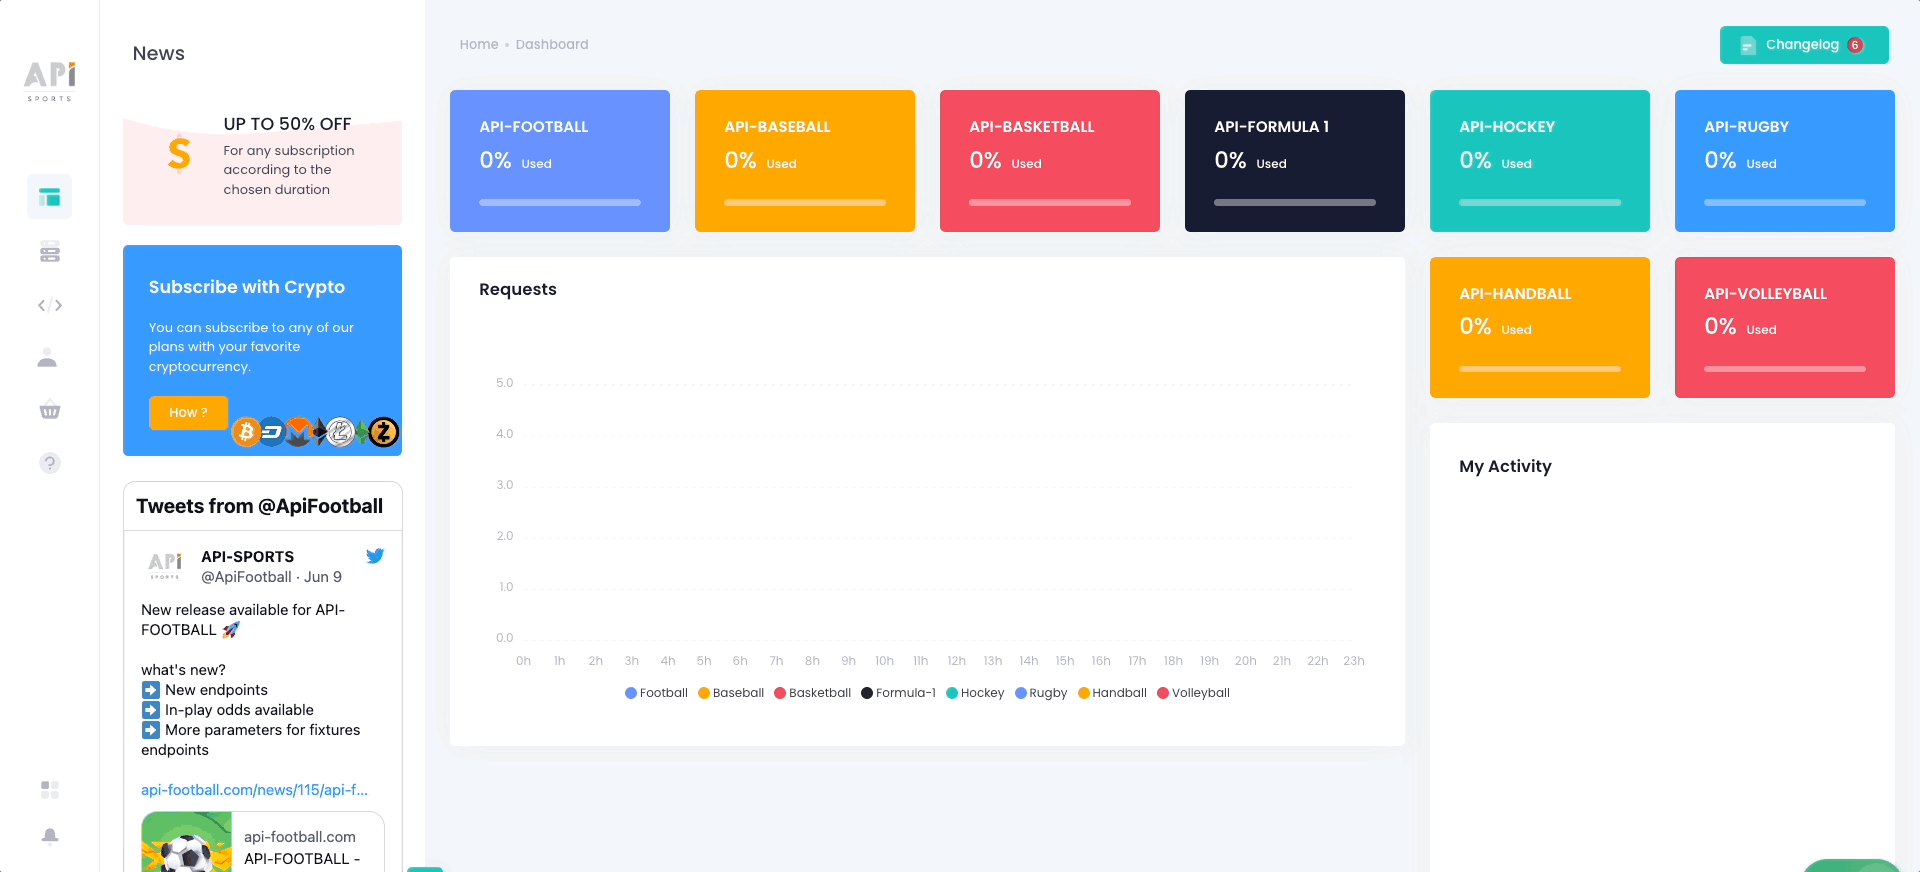The height and width of the screenshot is (872, 1920).
Task: Click the 23h label on chart axis
Action: pos(1354,661)
